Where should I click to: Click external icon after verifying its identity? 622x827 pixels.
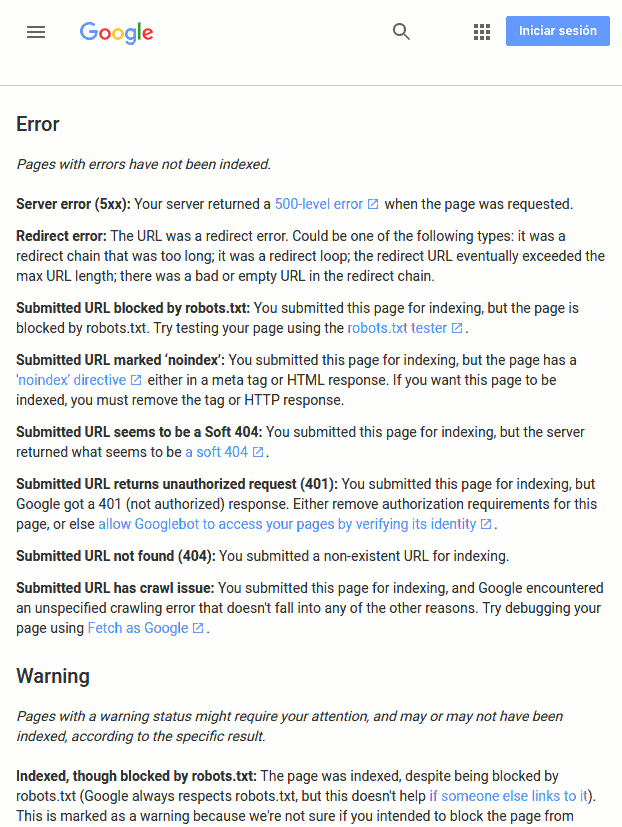click(x=486, y=524)
